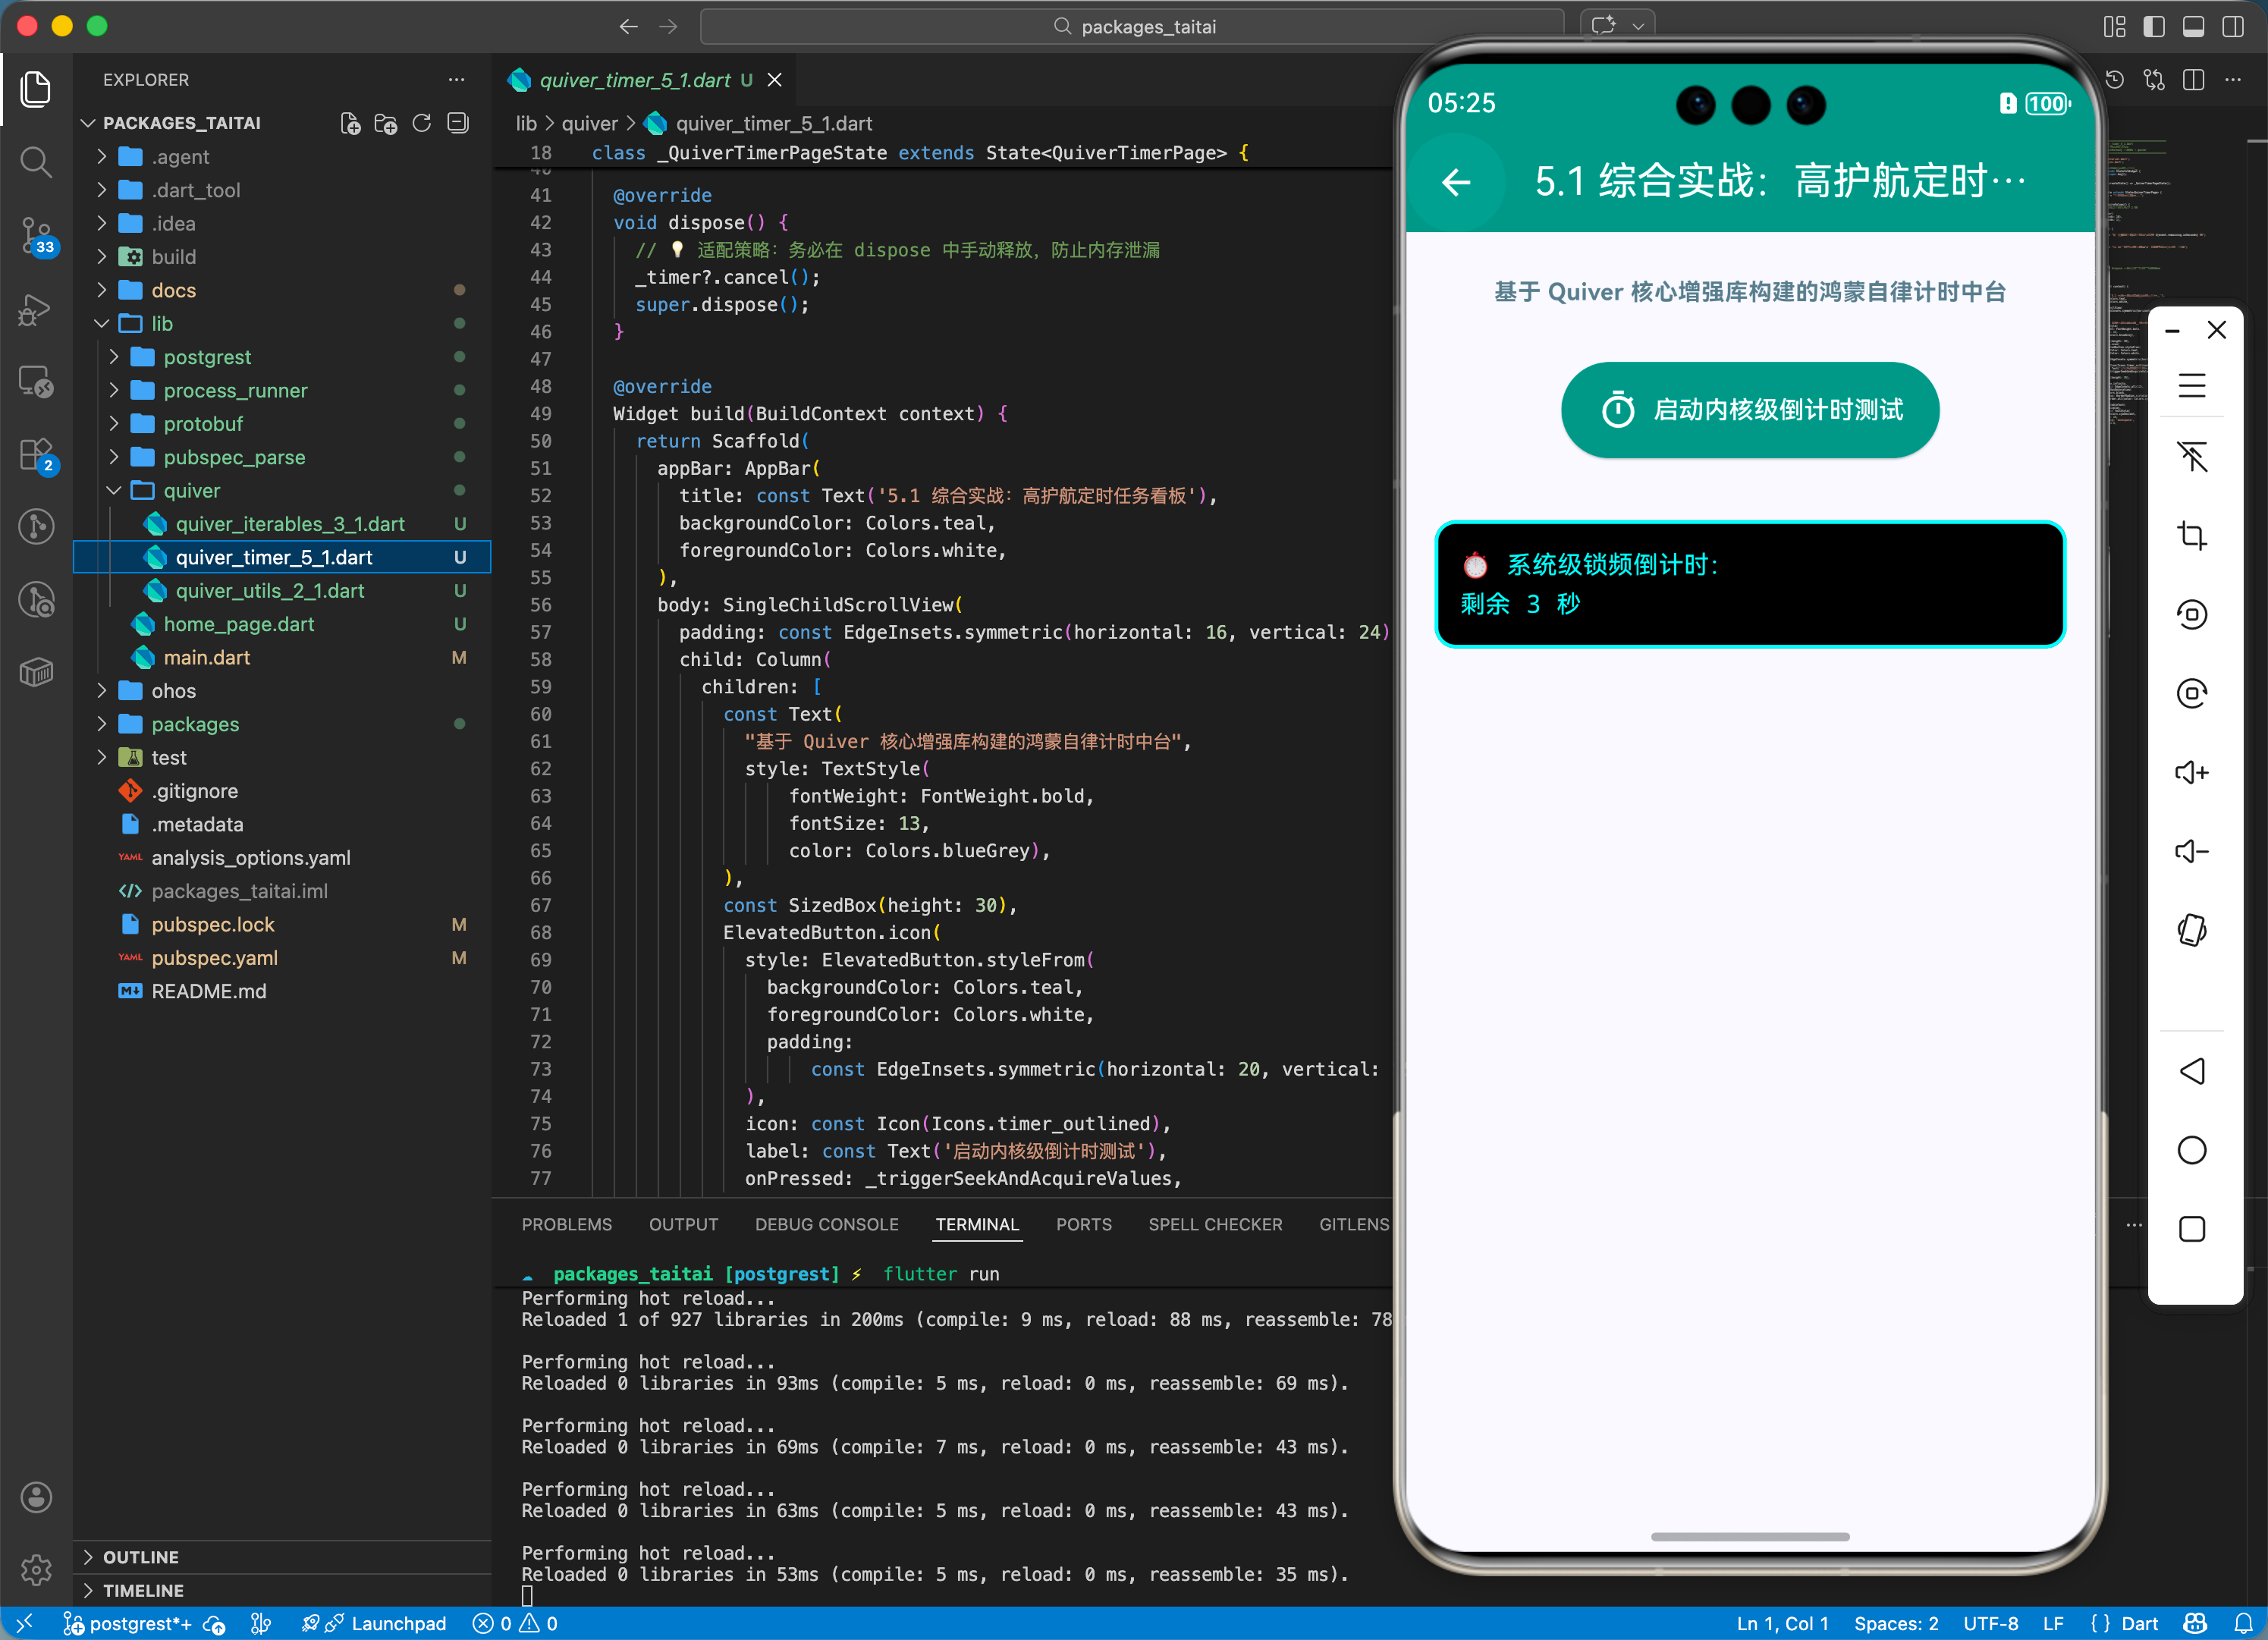The height and width of the screenshot is (1640, 2268).
Task: Switch to the PROBLEMS panel tab
Action: (566, 1224)
